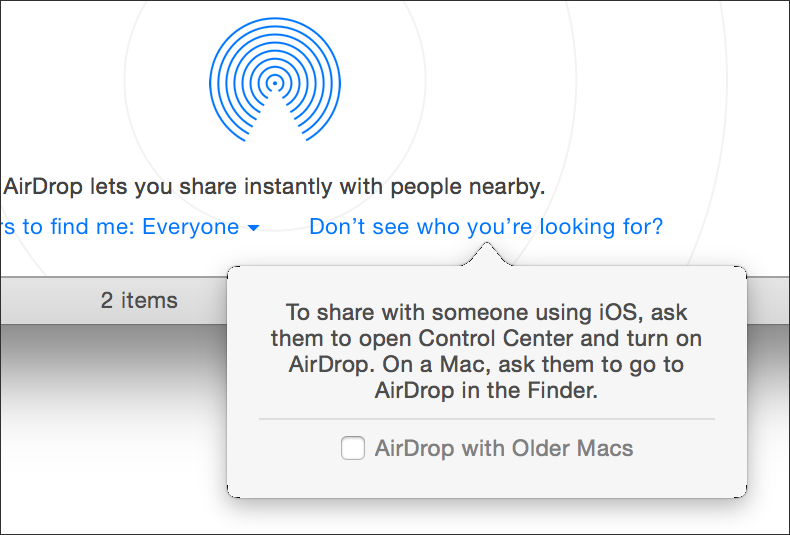This screenshot has height=535, width=790.
Task: Click the status bar area left of "2 items"
Action: 50,301
